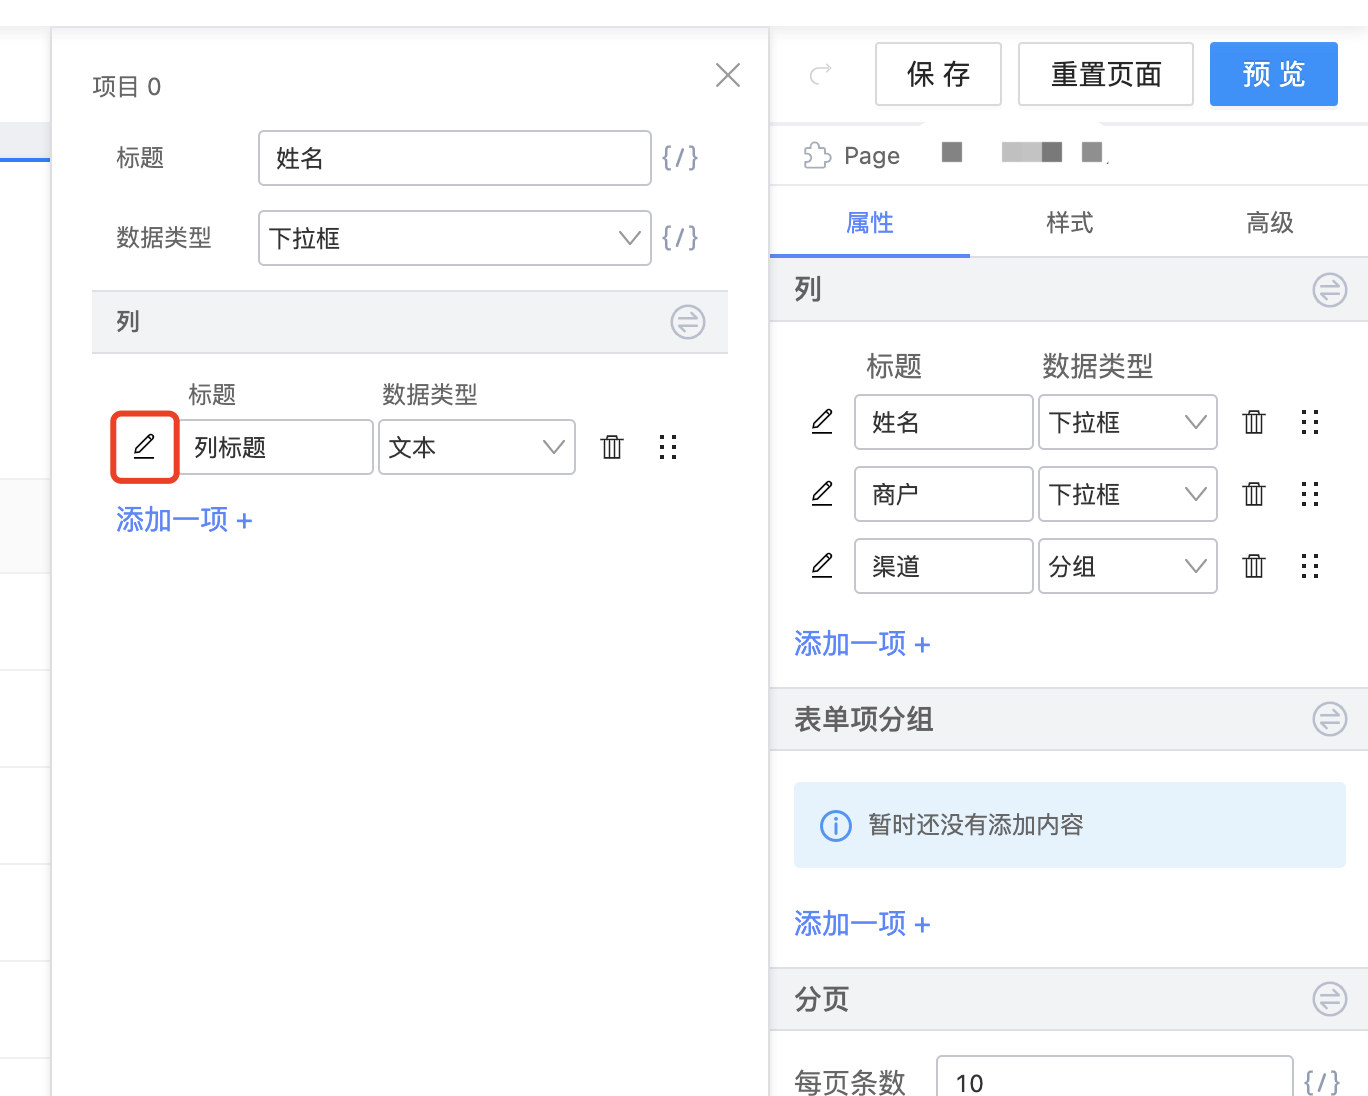Click 添加一项 + under 表单项分组
Screen dimensions: 1368x1096
click(x=862, y=924)
